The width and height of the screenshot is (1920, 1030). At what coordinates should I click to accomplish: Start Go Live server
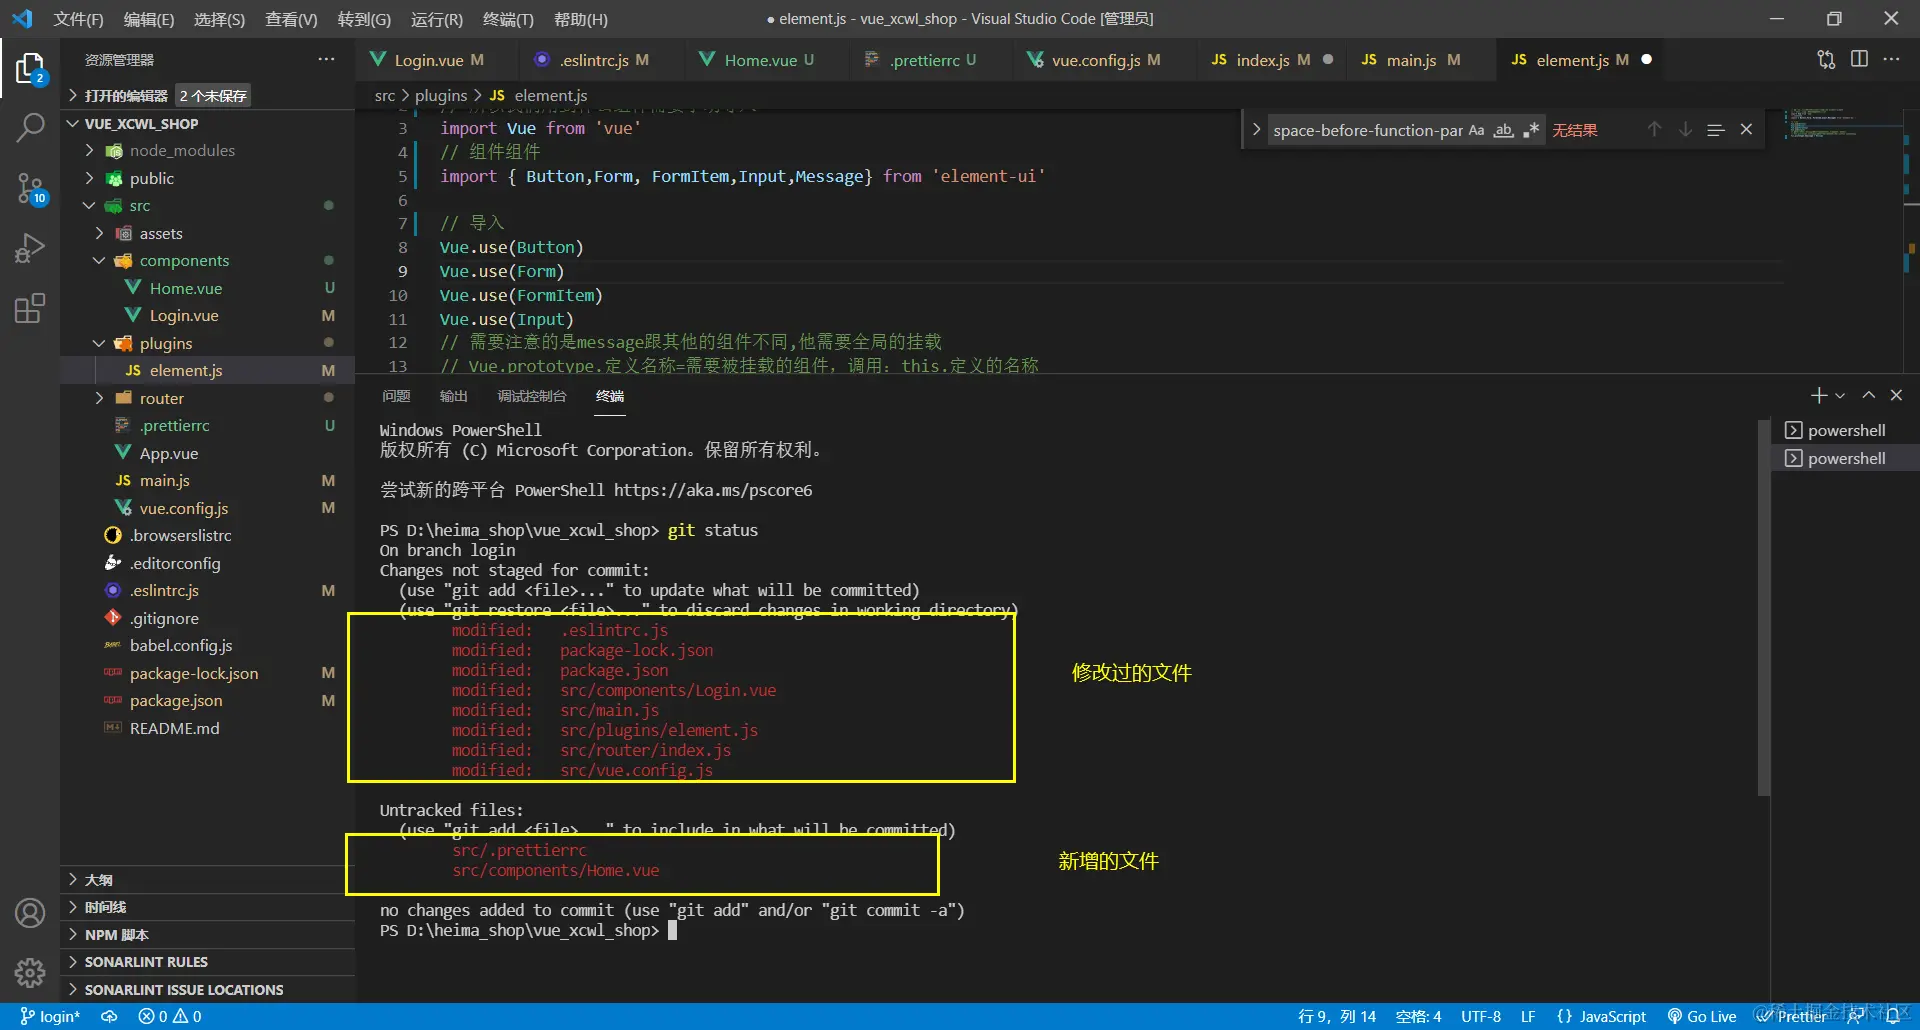tap(1702, 1017)
